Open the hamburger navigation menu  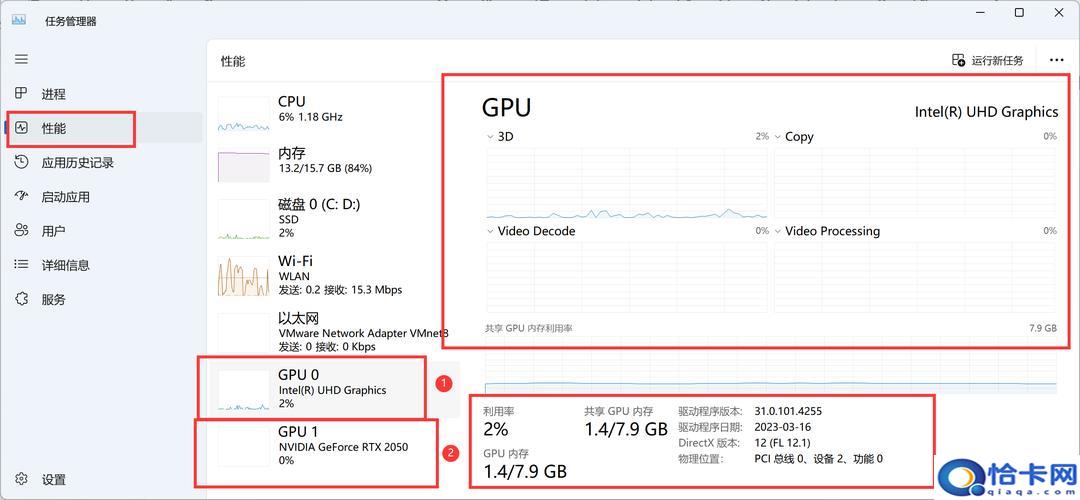pyautogui.click(x=21, y=60)
